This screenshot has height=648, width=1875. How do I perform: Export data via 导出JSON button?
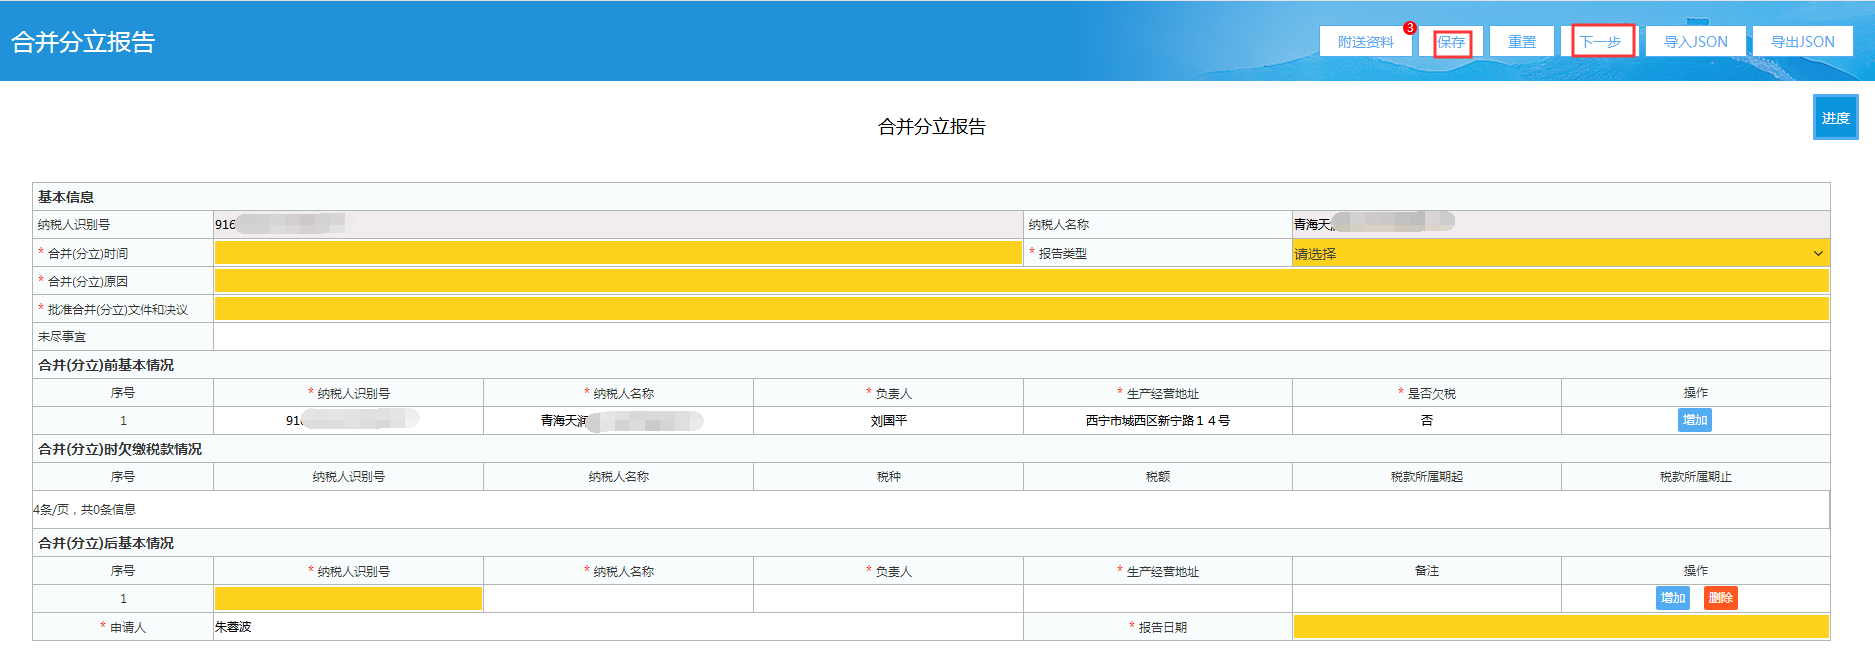(x=1802, y=41)
